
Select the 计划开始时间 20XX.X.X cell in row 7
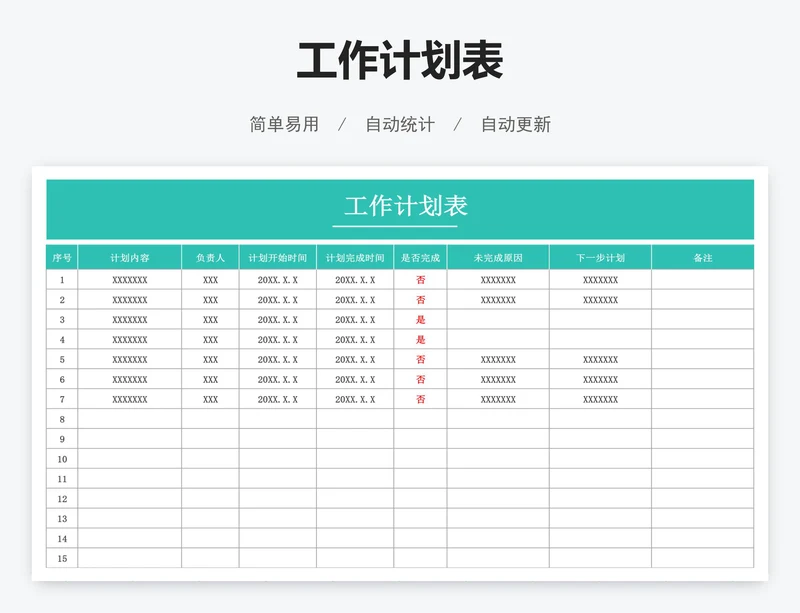(x=278, y=399)
